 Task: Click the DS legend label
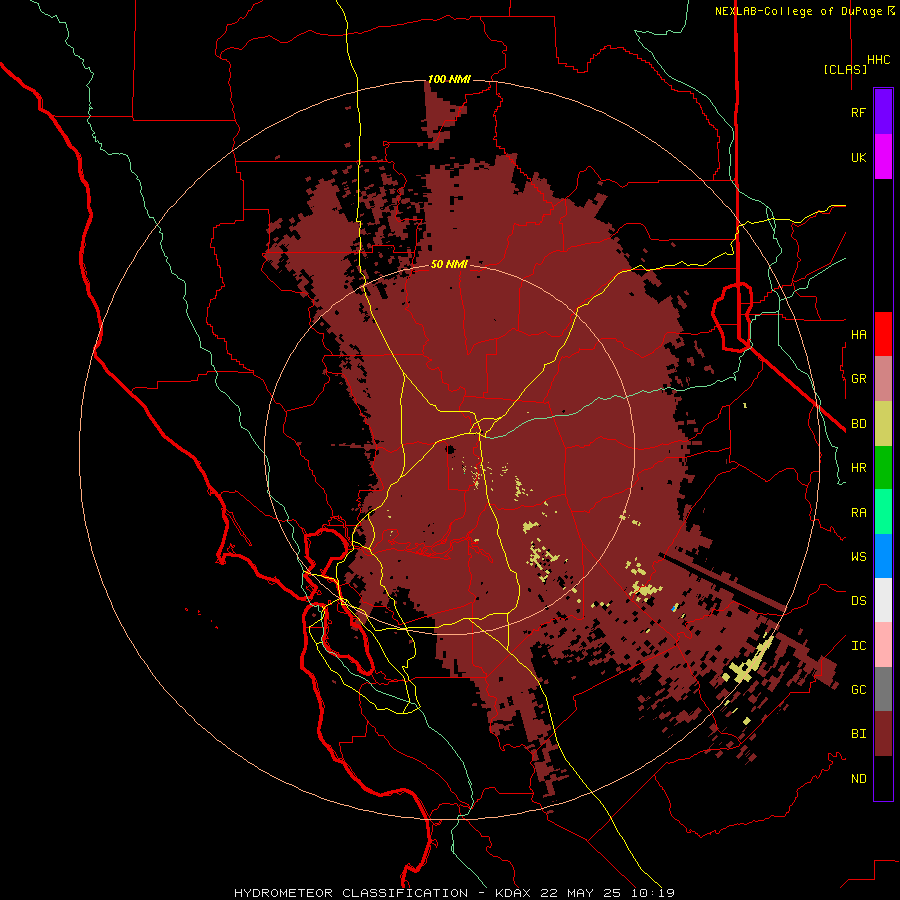click(x=859, y=601)
